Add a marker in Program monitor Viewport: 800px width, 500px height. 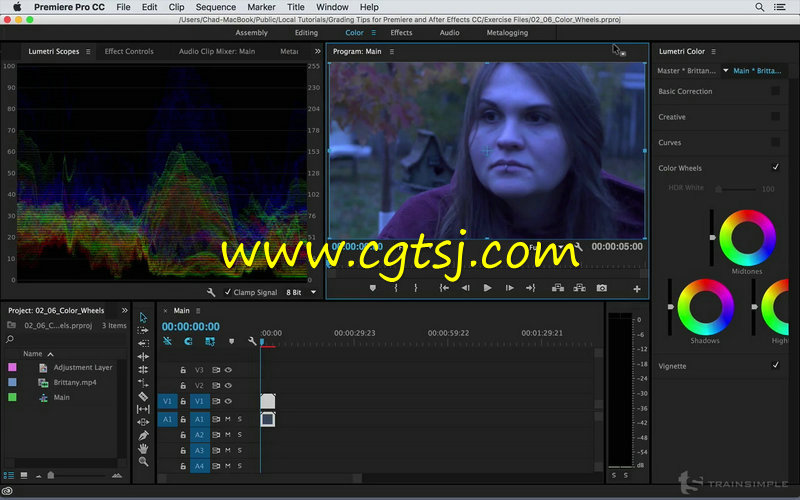tap(372, 288)
